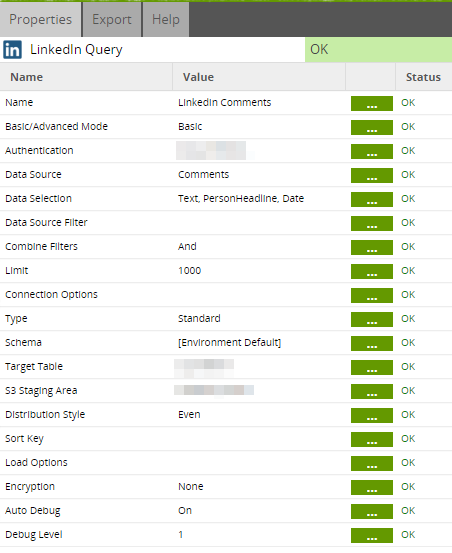Click ellipsis button for Combine Filters
This screenshot has height=553, width=452.
[x=372, y=247]
